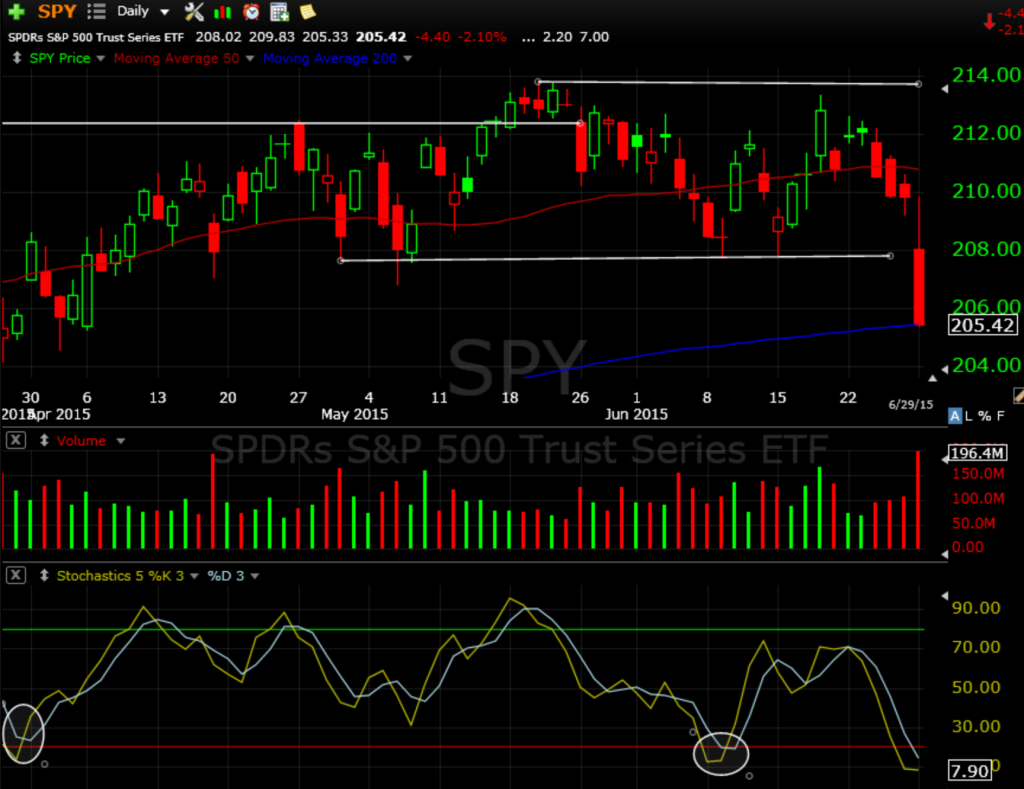This screenshot has height=789, width=1024.
Task: Click the scale arrow near 204.00
Action: point(944,370)
